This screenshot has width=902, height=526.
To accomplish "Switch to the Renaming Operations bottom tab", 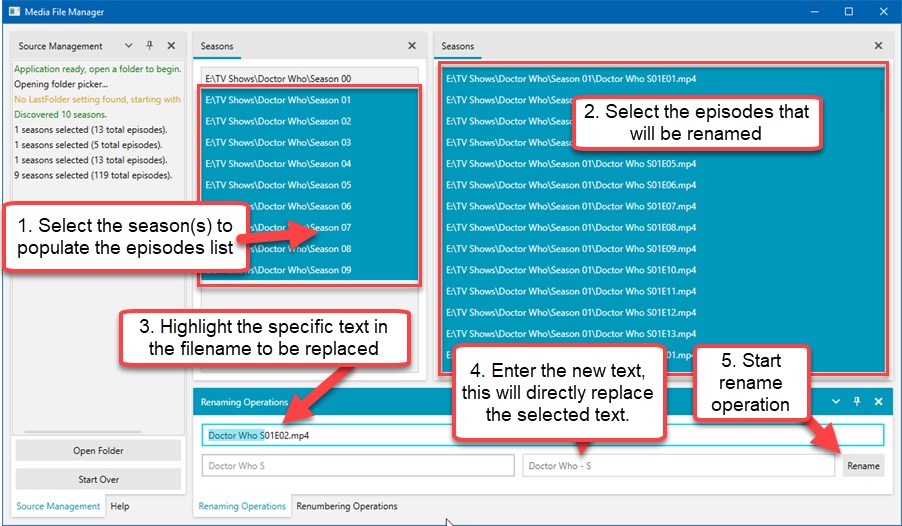I will (242, 506).
